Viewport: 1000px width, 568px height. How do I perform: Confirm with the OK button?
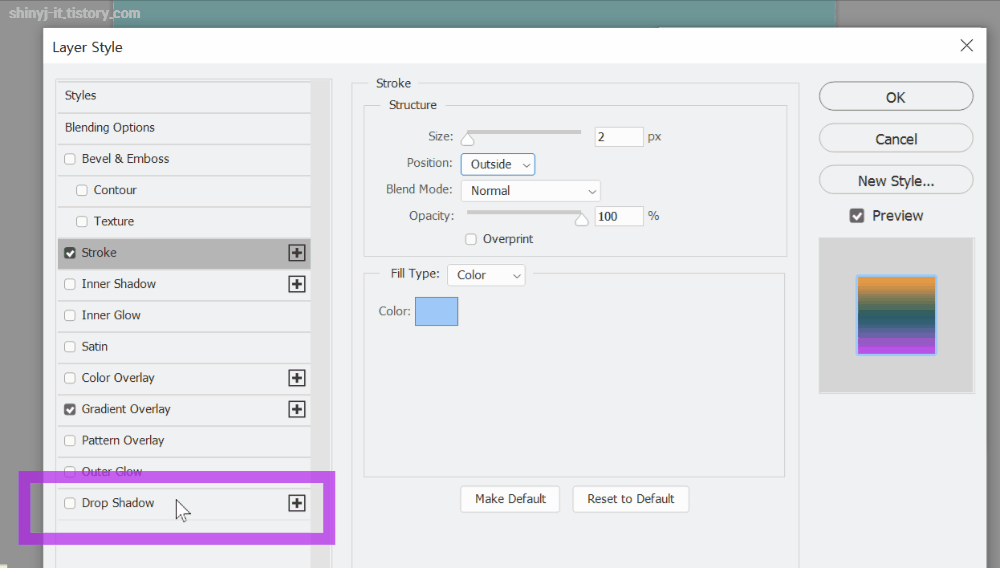tap(896, 97)
